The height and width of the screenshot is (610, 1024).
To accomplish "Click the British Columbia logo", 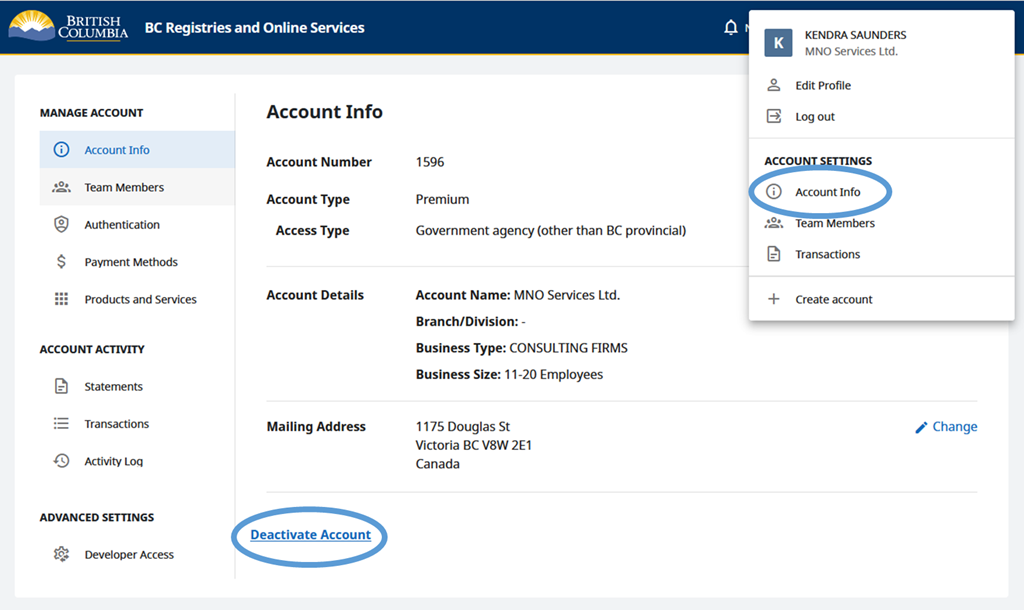I will [x=68, y=28].
